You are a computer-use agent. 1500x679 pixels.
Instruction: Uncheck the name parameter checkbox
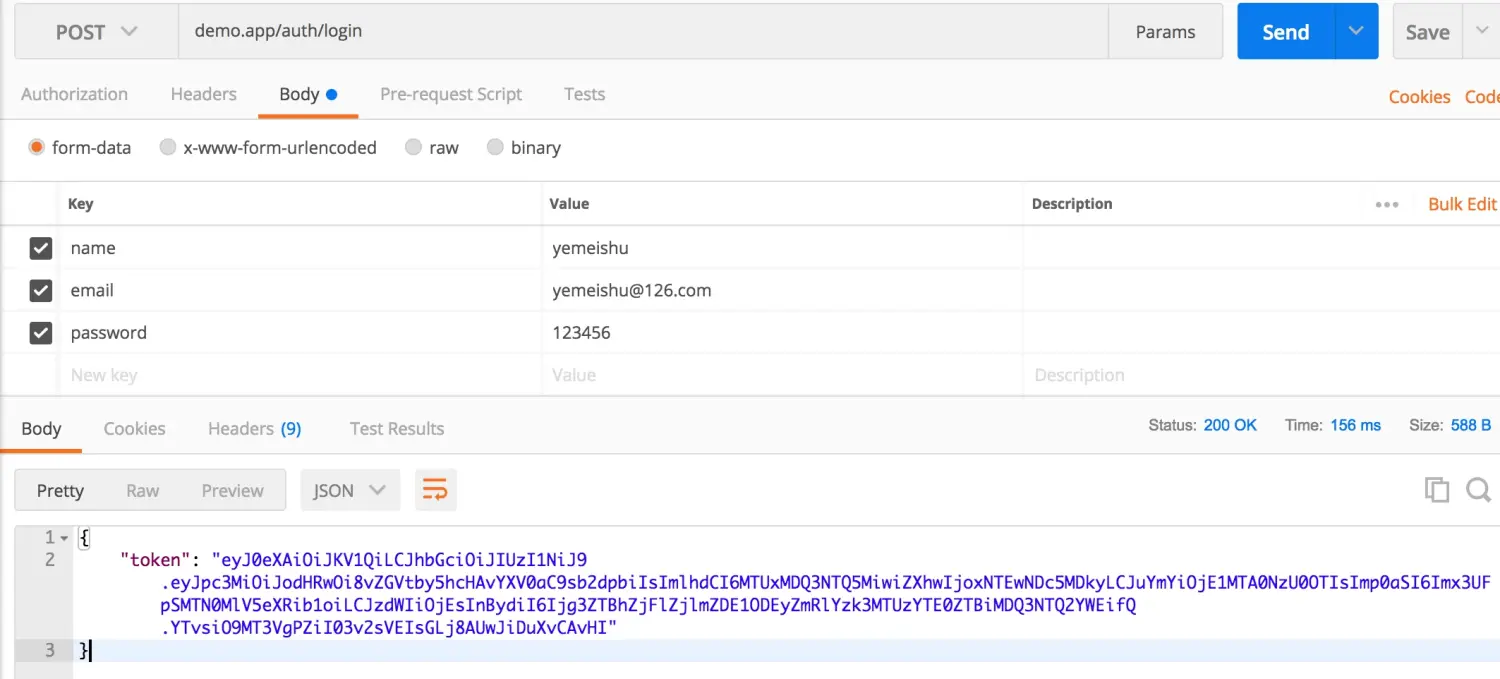(x=40, y=248)
